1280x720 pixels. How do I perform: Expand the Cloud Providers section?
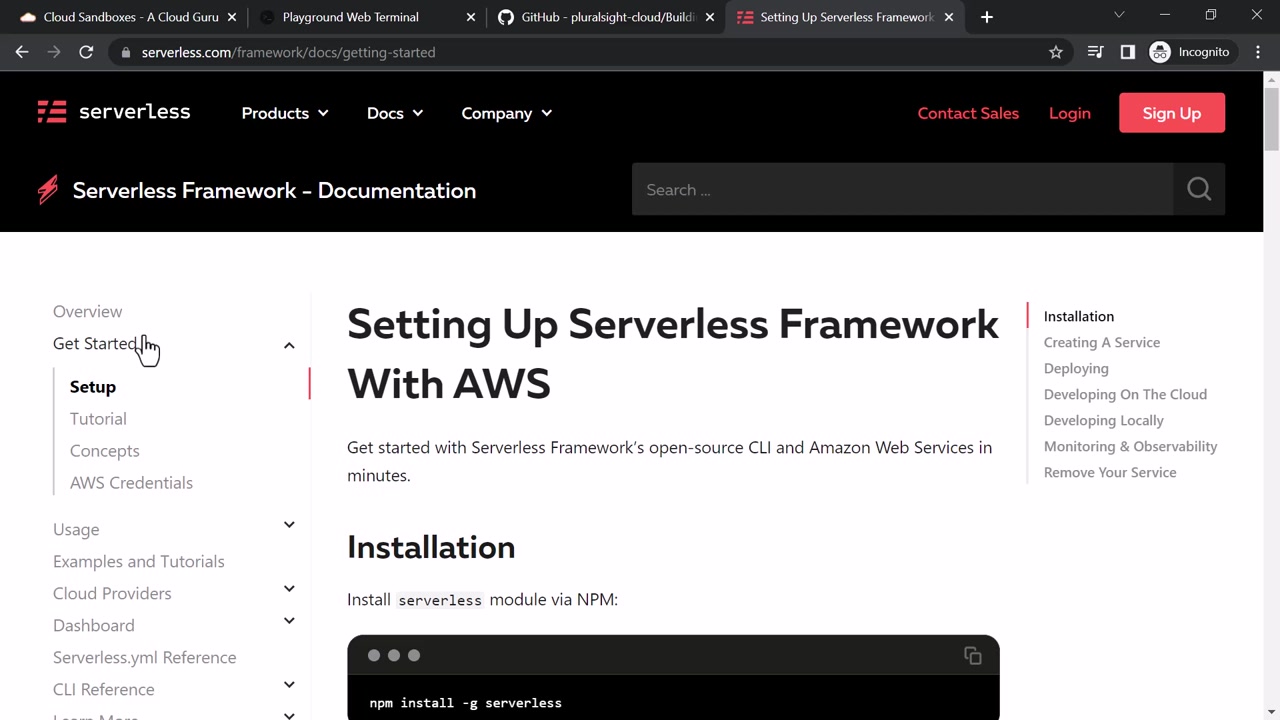tap(289, 589)
